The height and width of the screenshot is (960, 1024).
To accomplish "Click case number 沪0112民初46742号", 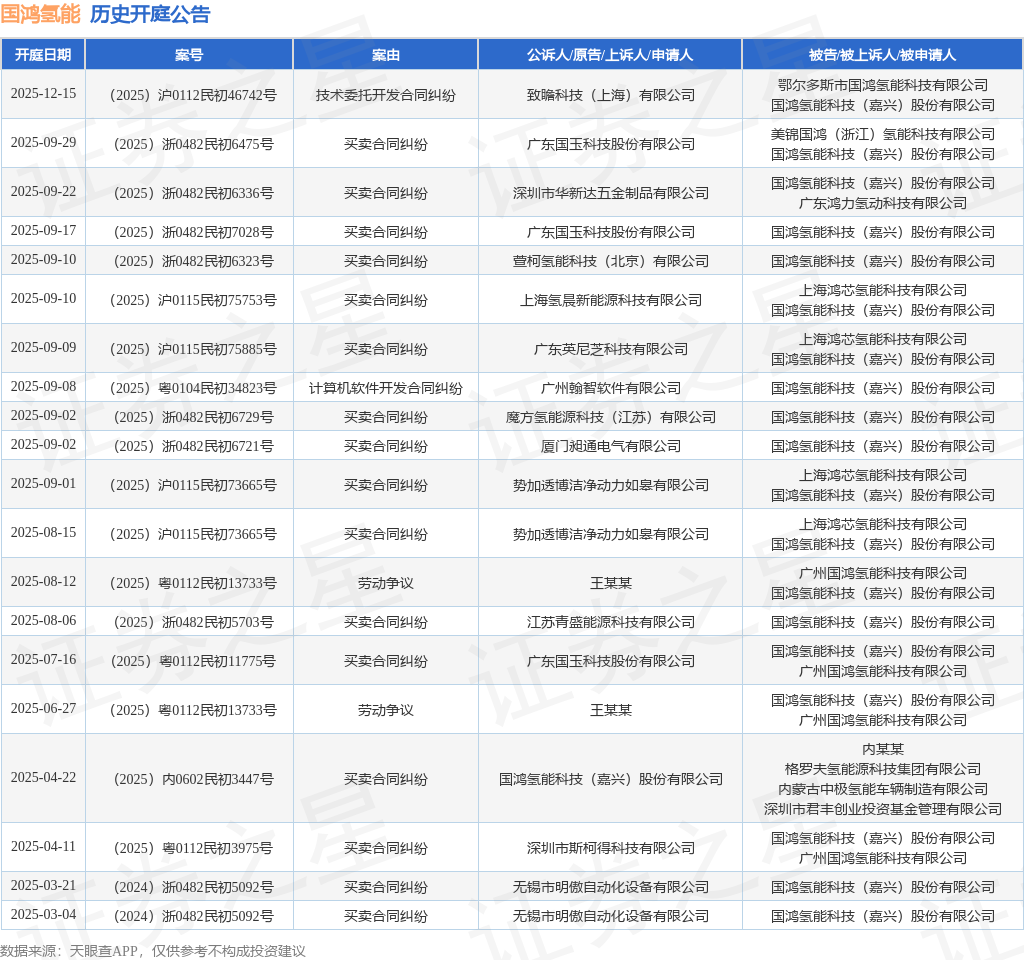I will [193, 95].
